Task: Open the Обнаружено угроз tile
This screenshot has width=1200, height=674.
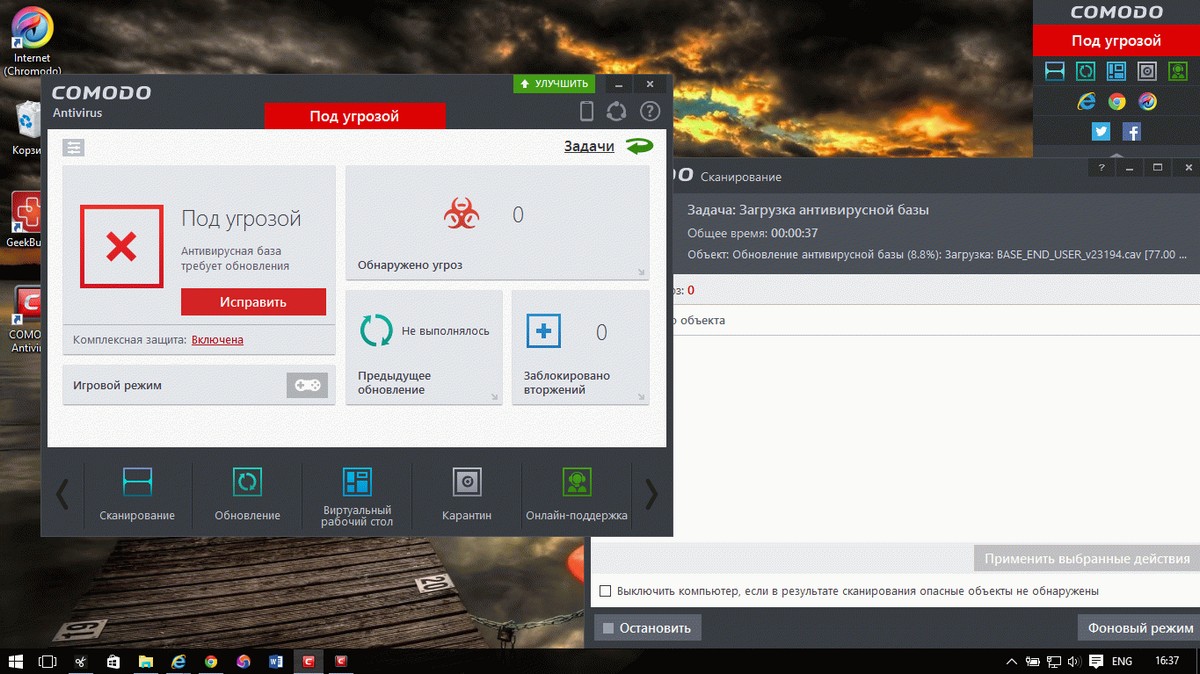Action: [x=497, y=223]
